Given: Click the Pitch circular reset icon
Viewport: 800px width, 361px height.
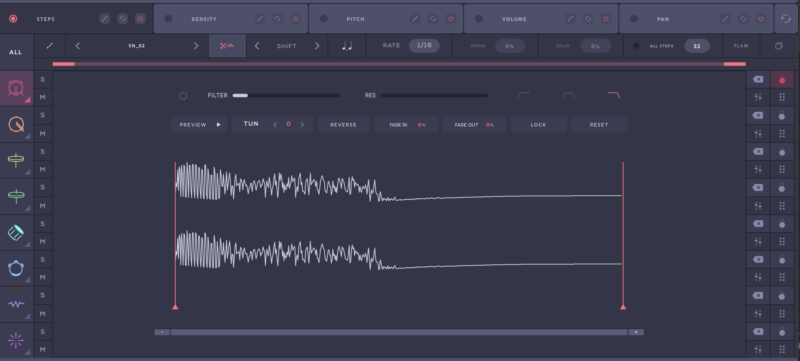Looking at the screenshot, I should (x=433, y=19).
